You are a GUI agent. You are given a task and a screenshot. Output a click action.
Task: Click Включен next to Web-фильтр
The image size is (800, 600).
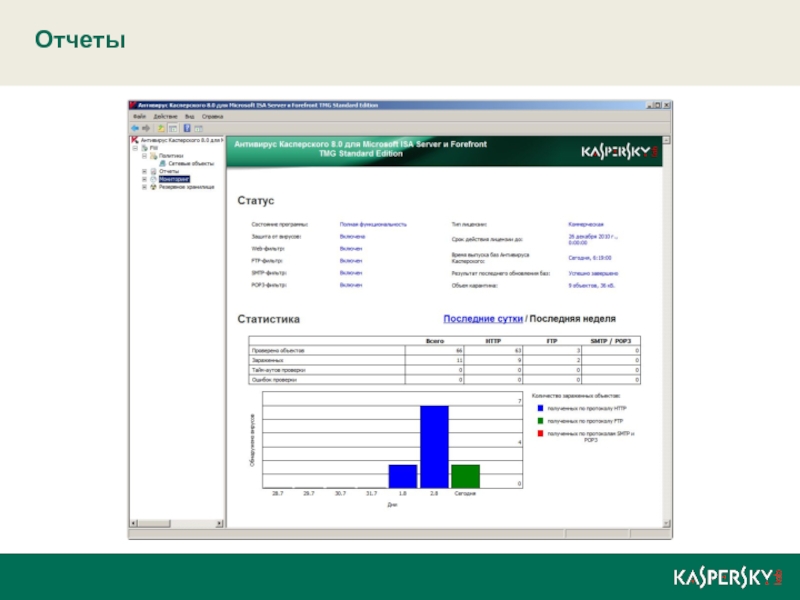coord(351,249)
